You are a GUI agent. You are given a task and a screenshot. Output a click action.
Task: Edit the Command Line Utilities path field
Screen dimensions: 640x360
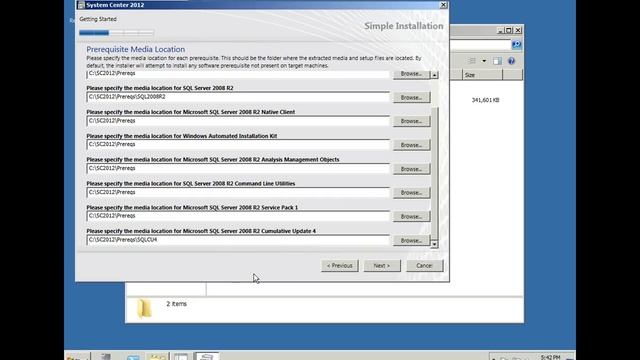238,192
